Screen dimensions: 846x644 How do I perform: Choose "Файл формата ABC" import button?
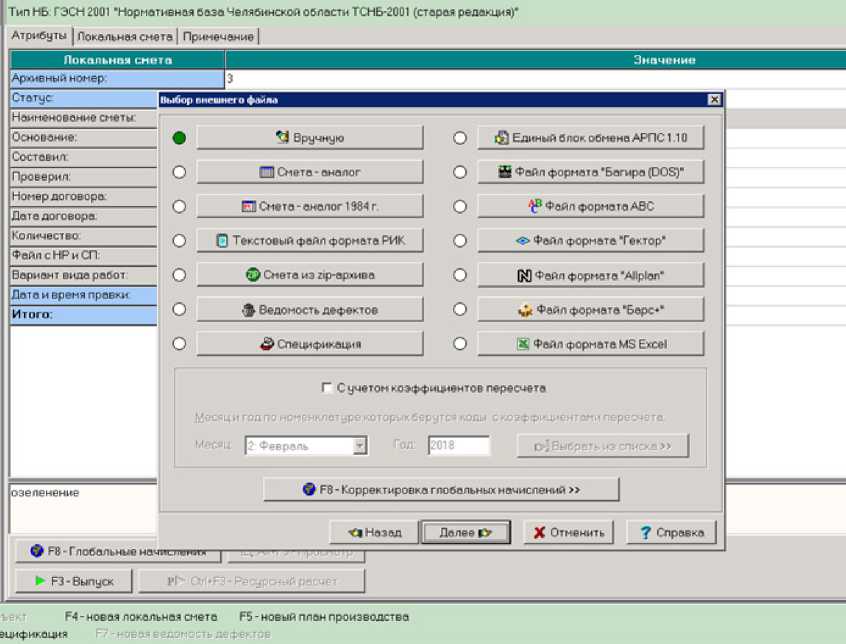point(590,206)
